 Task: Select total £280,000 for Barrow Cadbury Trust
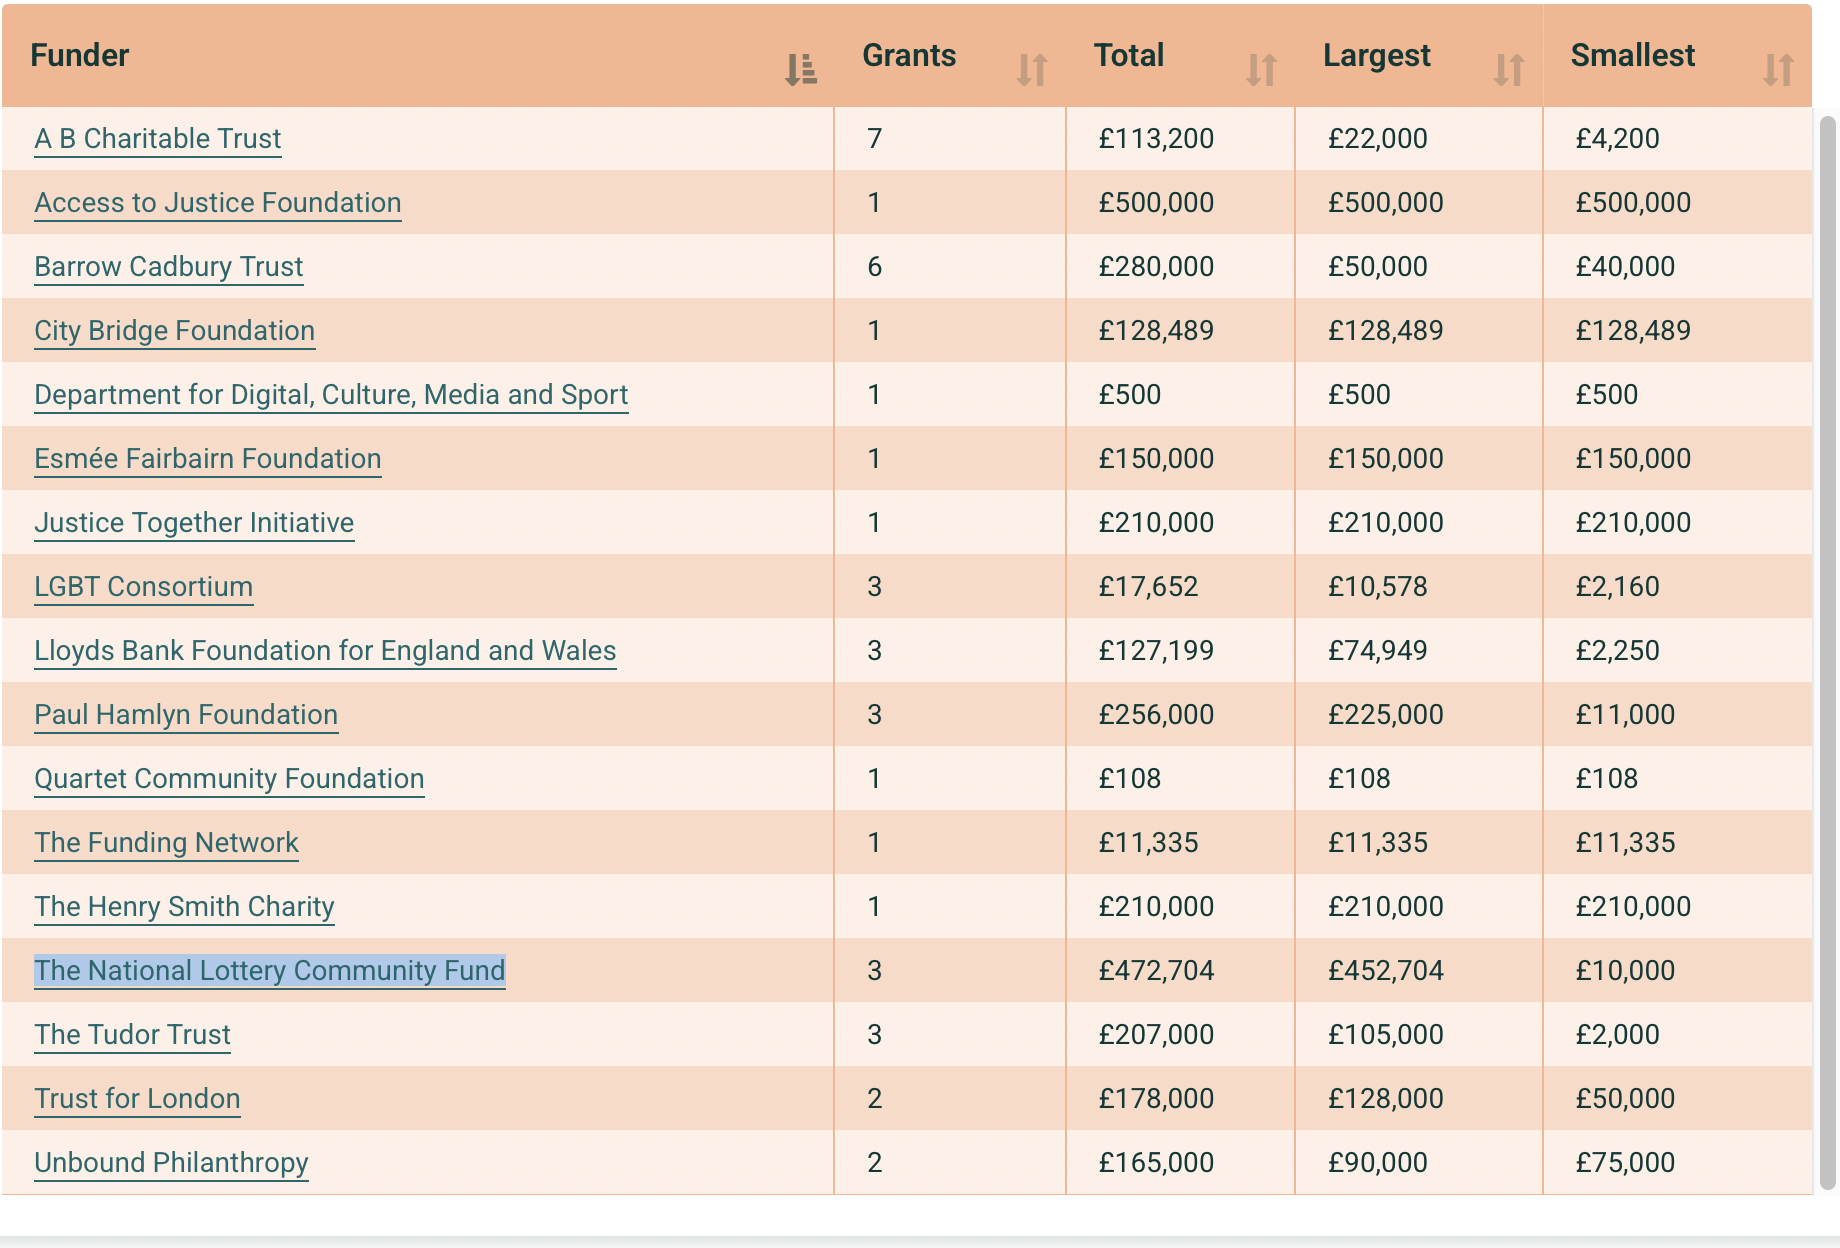[x=1156, y=267]
